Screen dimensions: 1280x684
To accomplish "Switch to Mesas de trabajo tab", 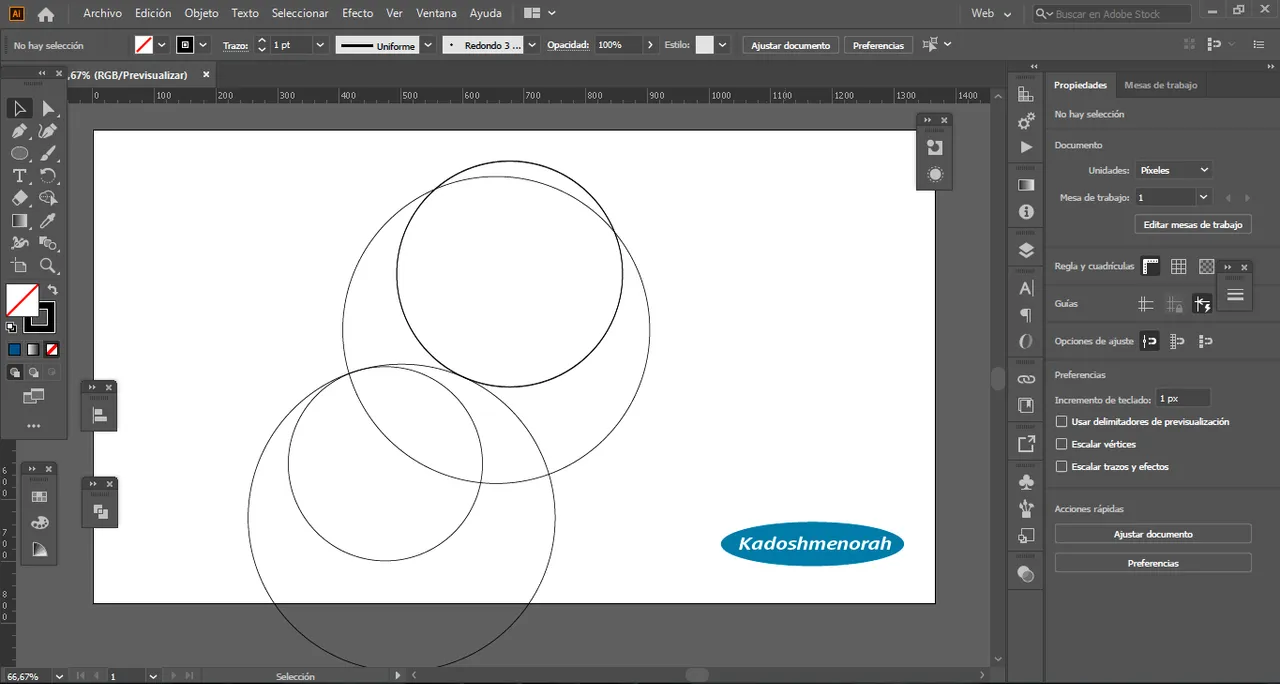I will point(1160,85).
